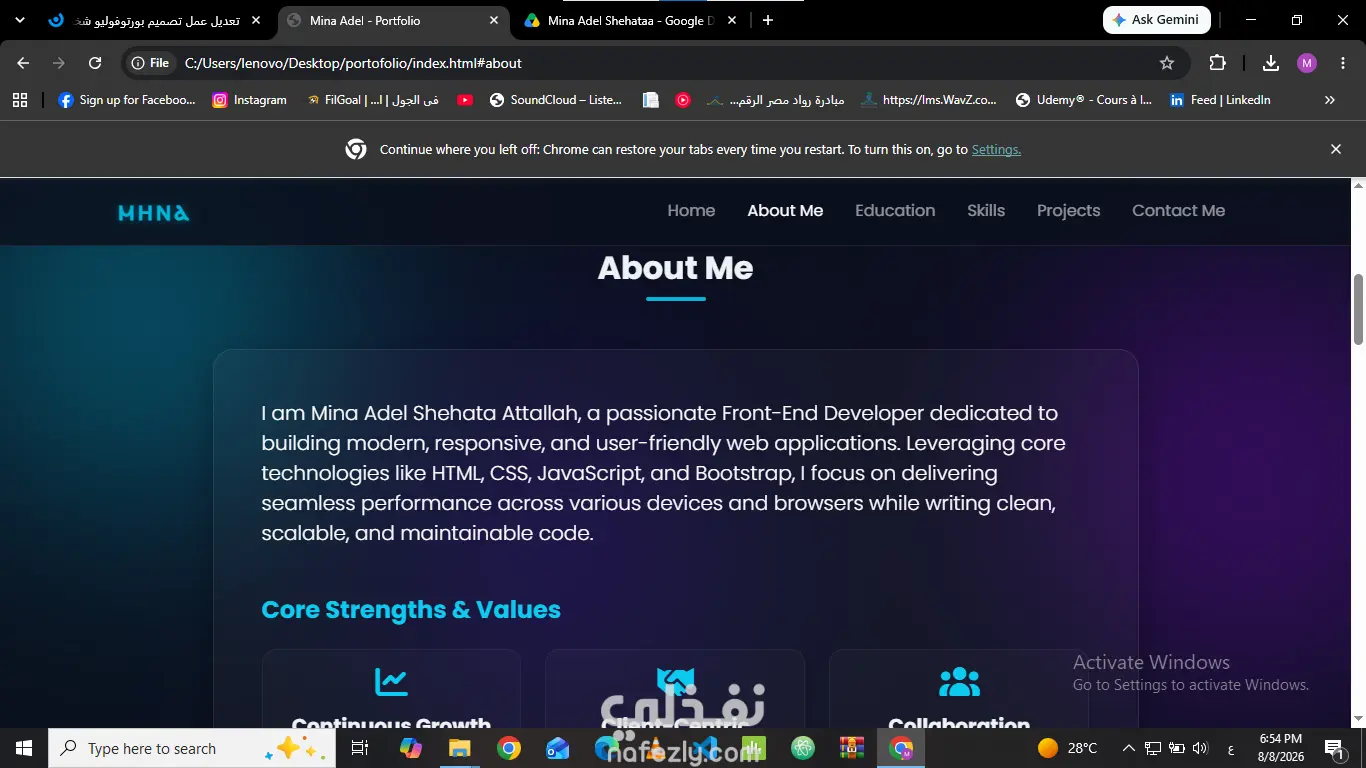Reload the portfolio page
The width and height of the screenshot is (1366, 768).
(x=95, y=63)
